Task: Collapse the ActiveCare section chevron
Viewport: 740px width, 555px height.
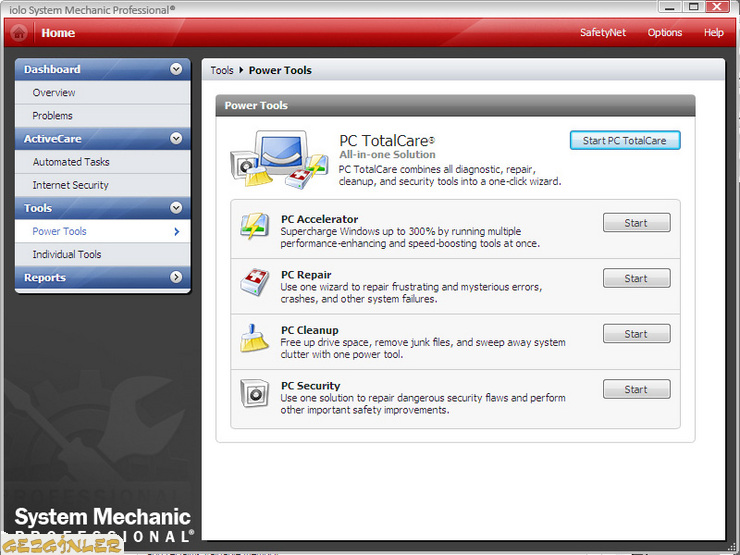Action: (x=177, y=139)
